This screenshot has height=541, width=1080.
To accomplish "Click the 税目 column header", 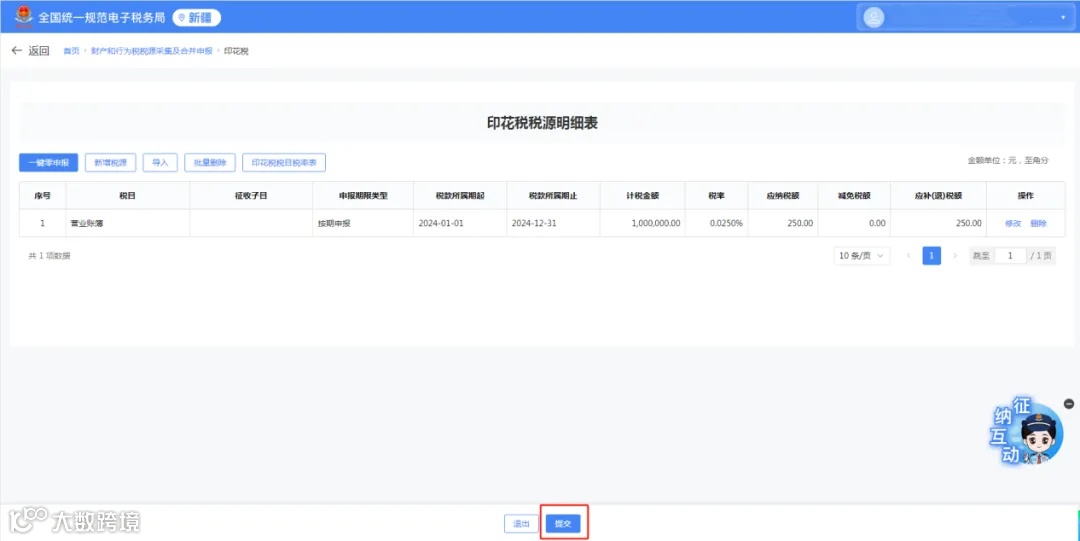I will point(127,196).
